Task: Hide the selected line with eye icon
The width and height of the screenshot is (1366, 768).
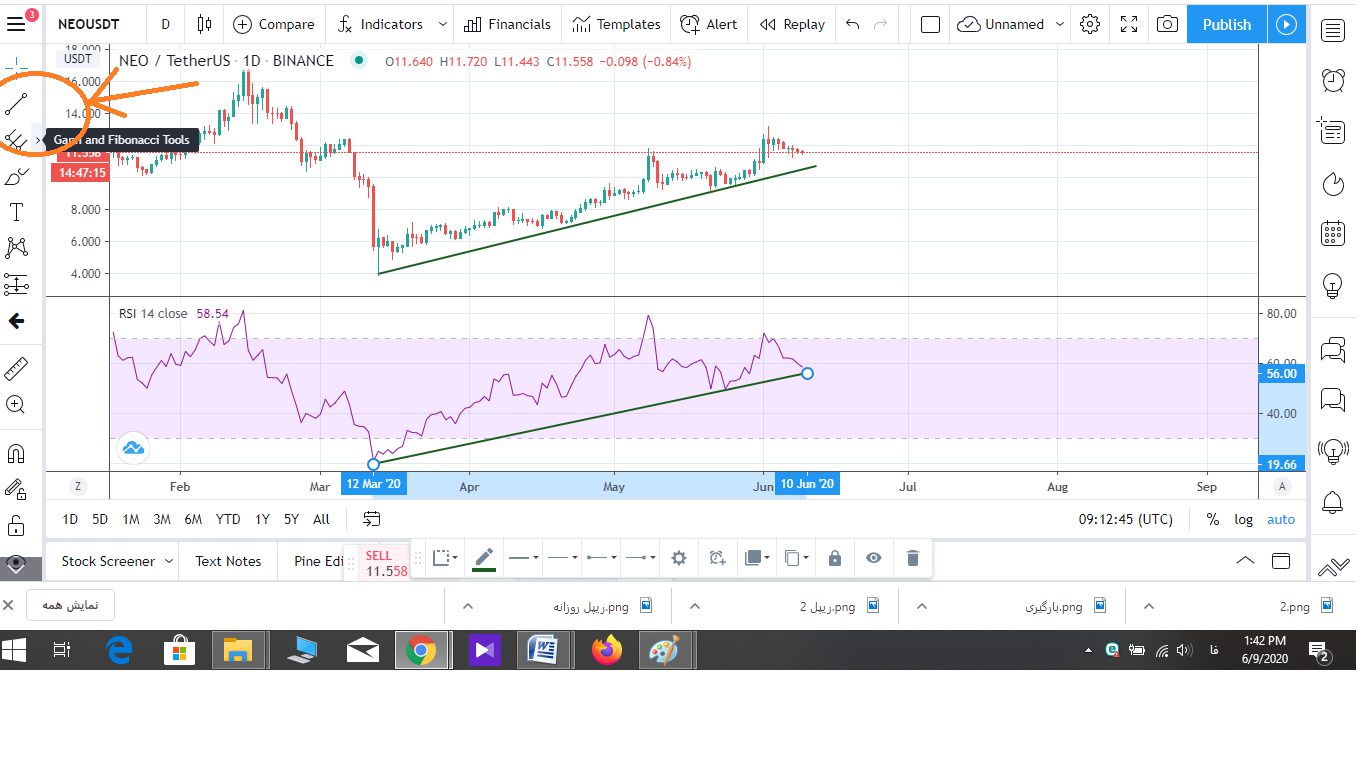Action: (874, 558)
